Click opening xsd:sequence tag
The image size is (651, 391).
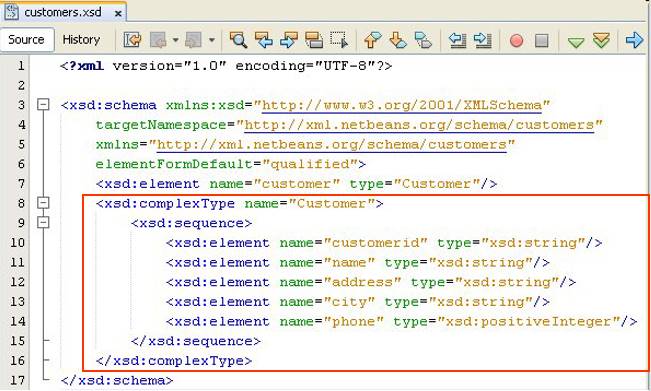pos(191,223)
